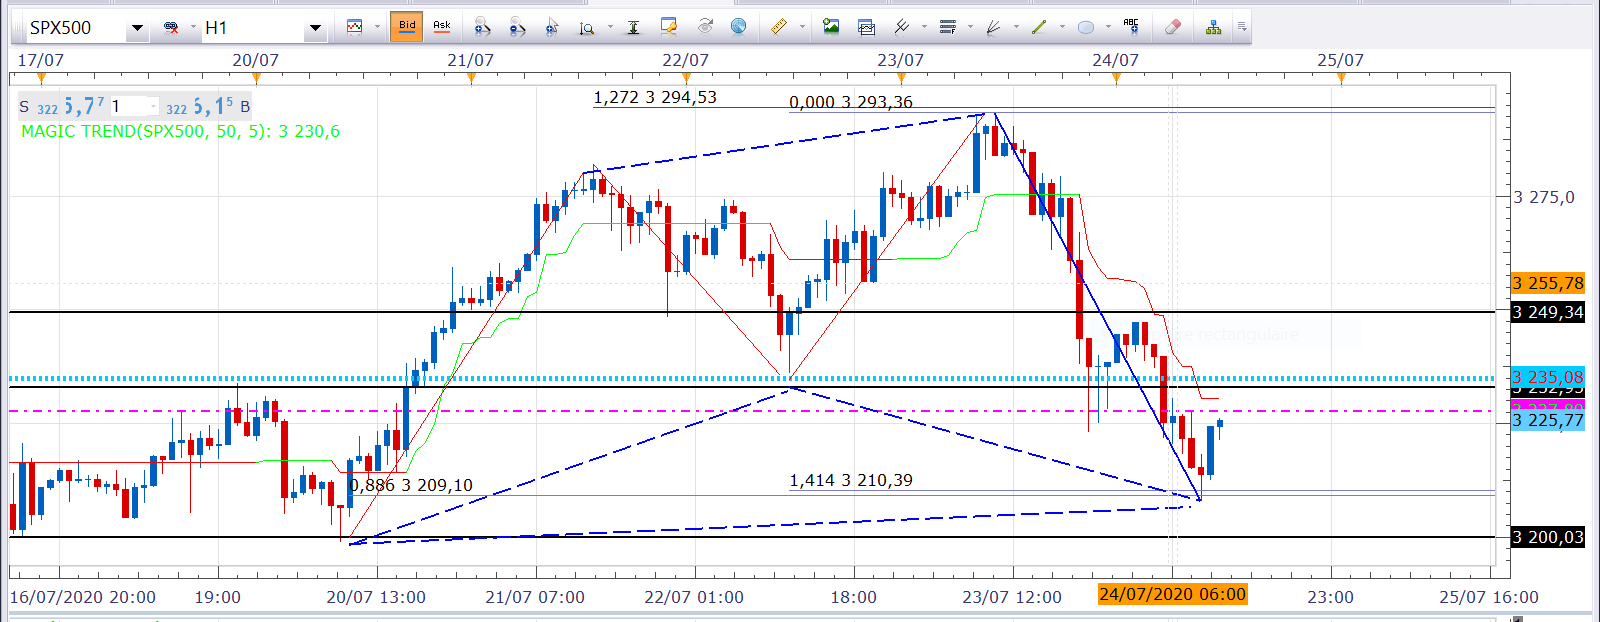Select the ellipse shape tool
The height and width of the screenshot is (622, 1600).
[1086, 27]
